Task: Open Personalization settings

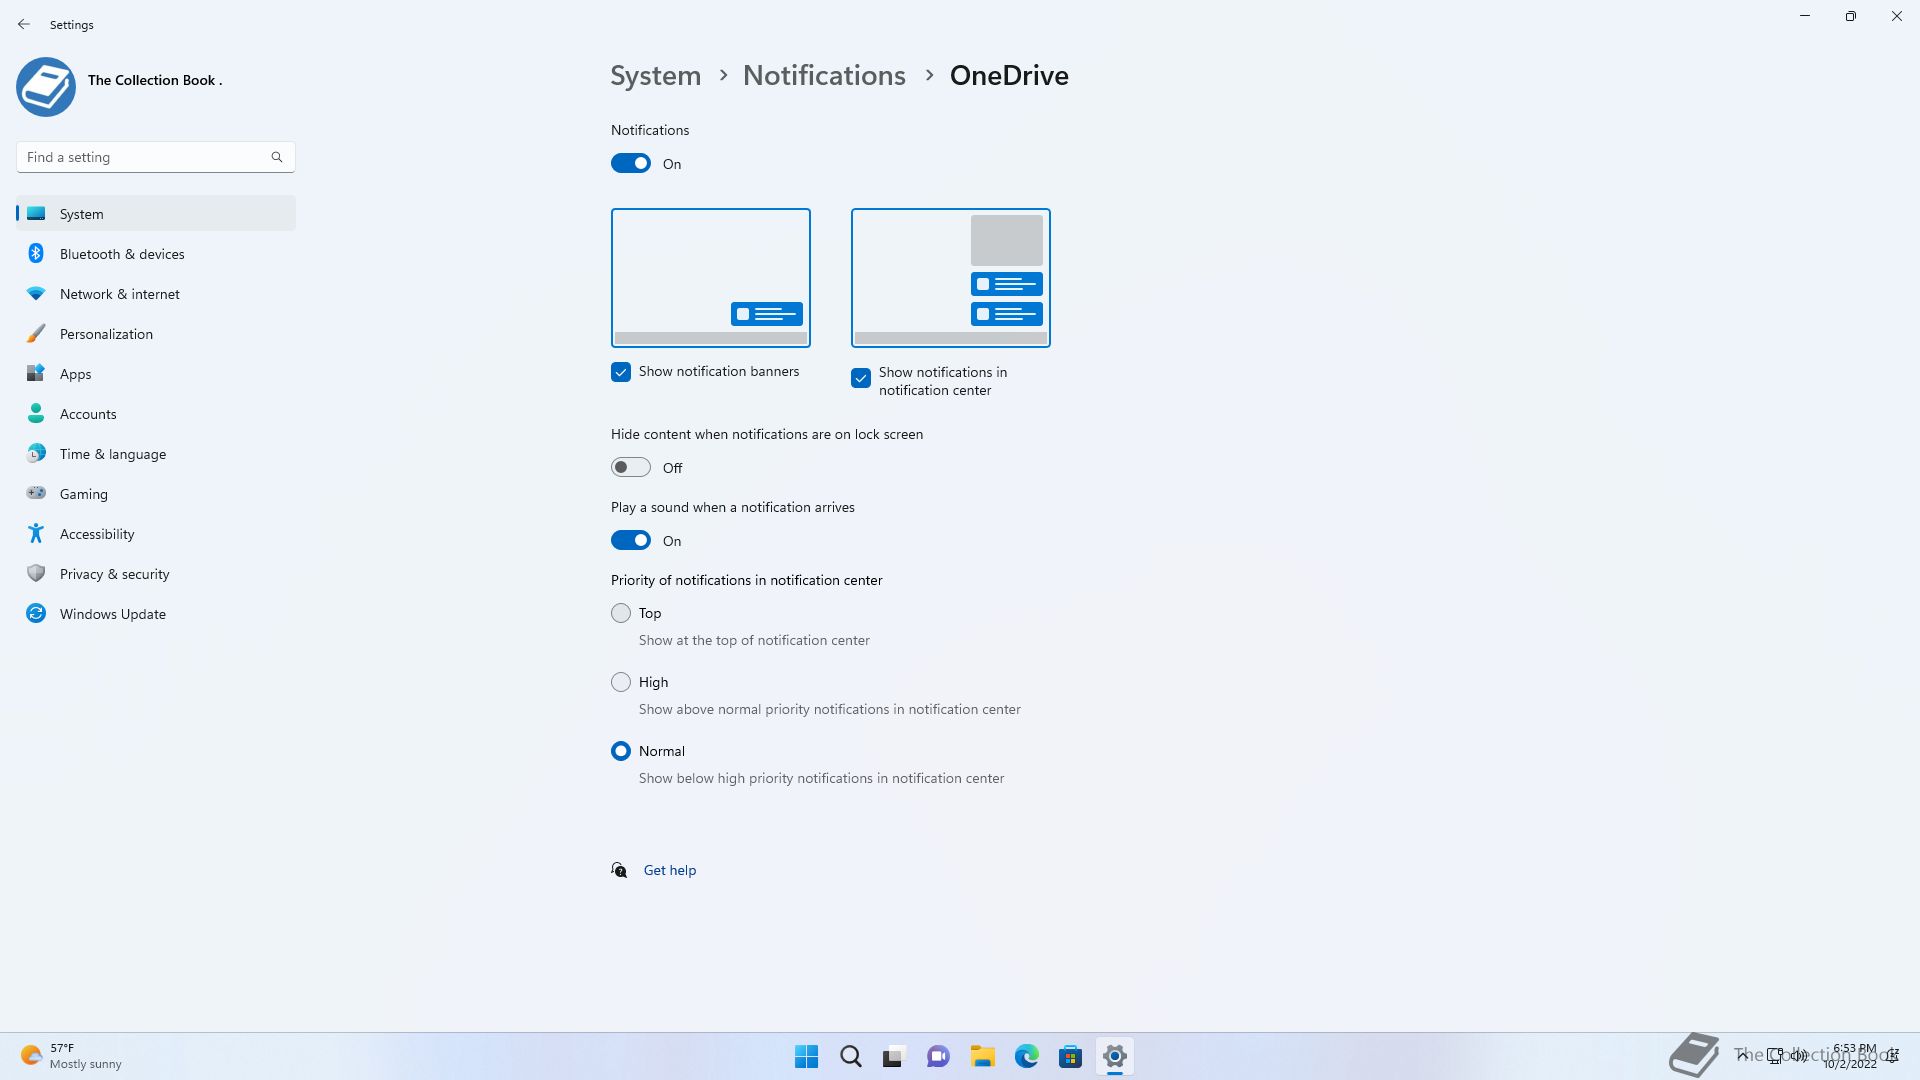Action: click(156, 333)
